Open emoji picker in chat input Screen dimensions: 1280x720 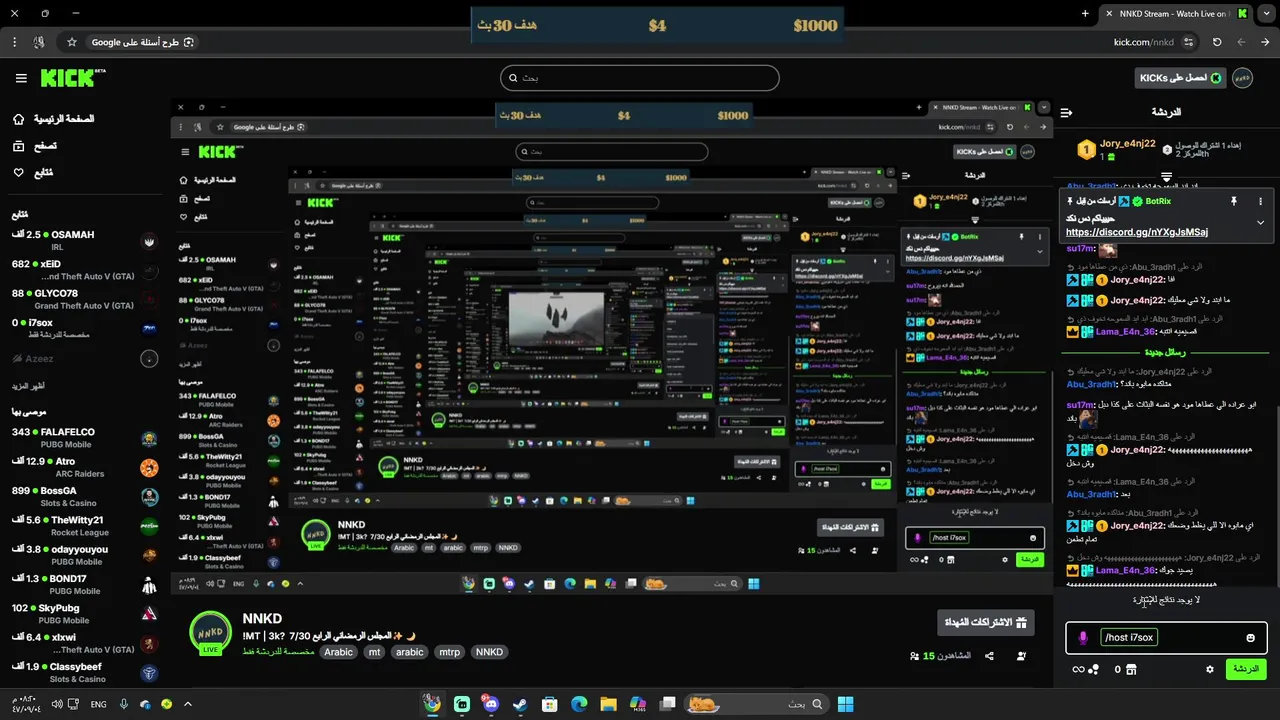click(1250, 638)
